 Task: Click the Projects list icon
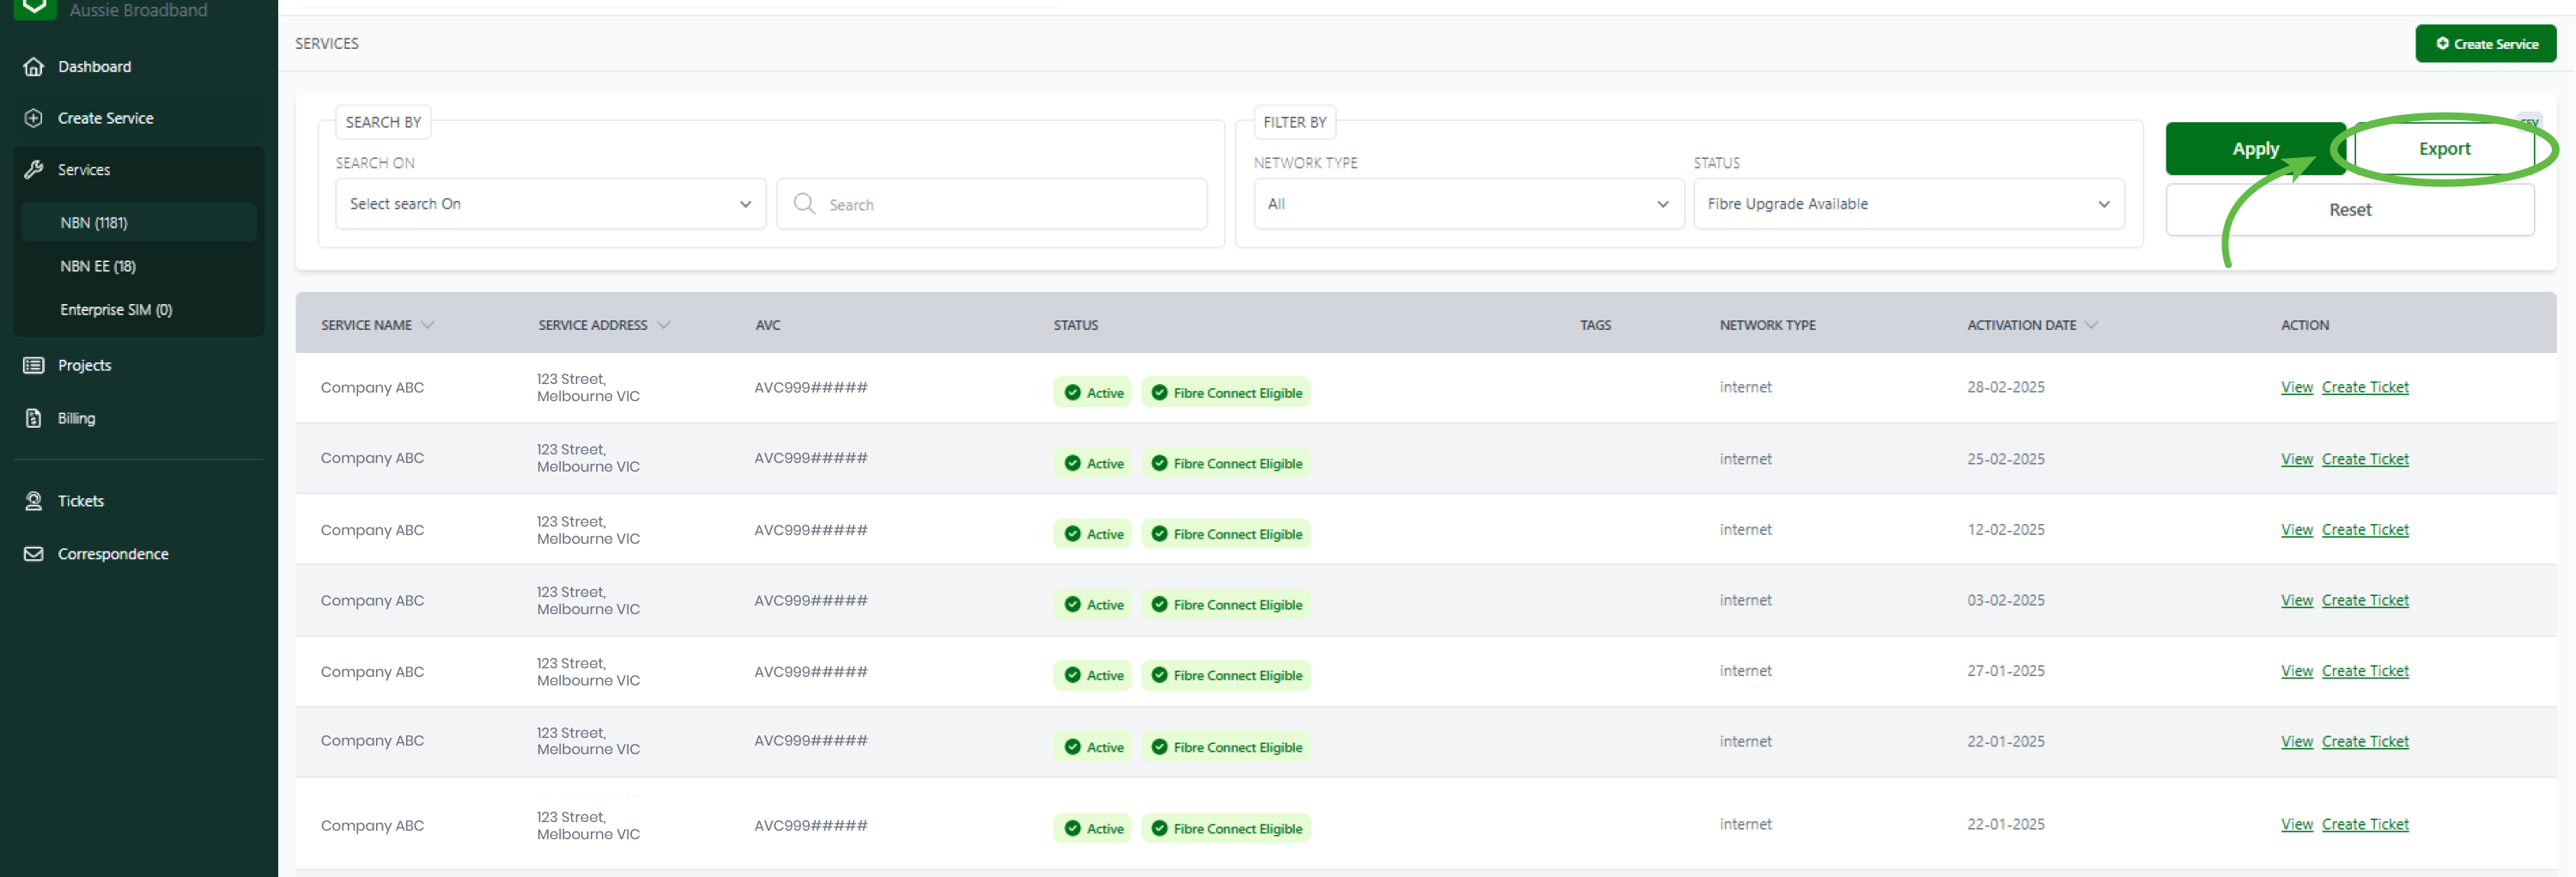pyautogui.click(x=33, y=365)
